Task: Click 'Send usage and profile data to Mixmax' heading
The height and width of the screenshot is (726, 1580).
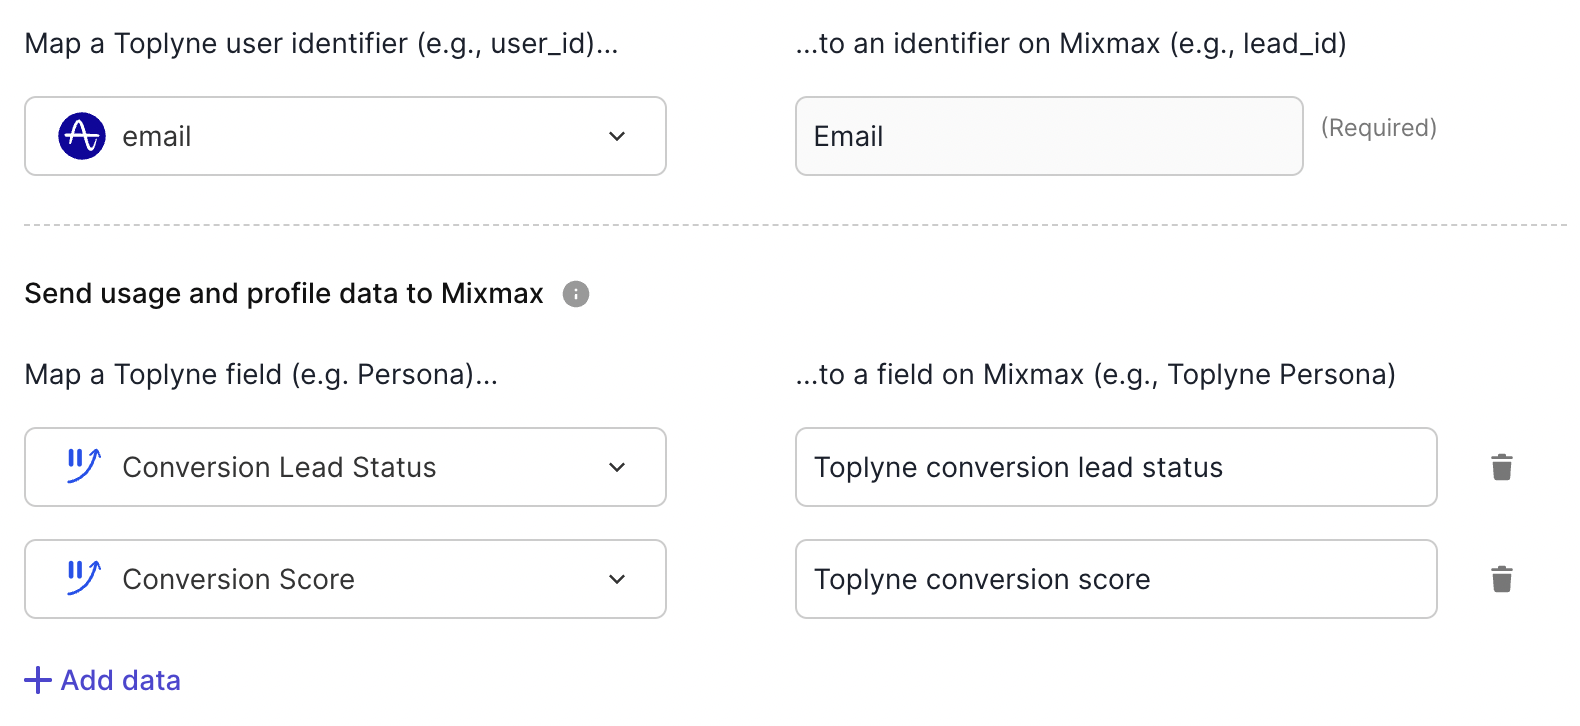Action: (284, 294)
